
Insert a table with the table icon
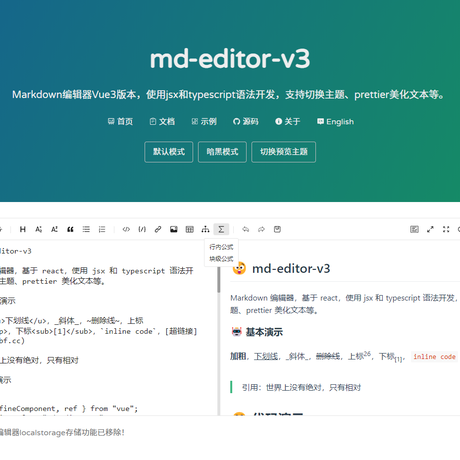(x=190, y=229)
